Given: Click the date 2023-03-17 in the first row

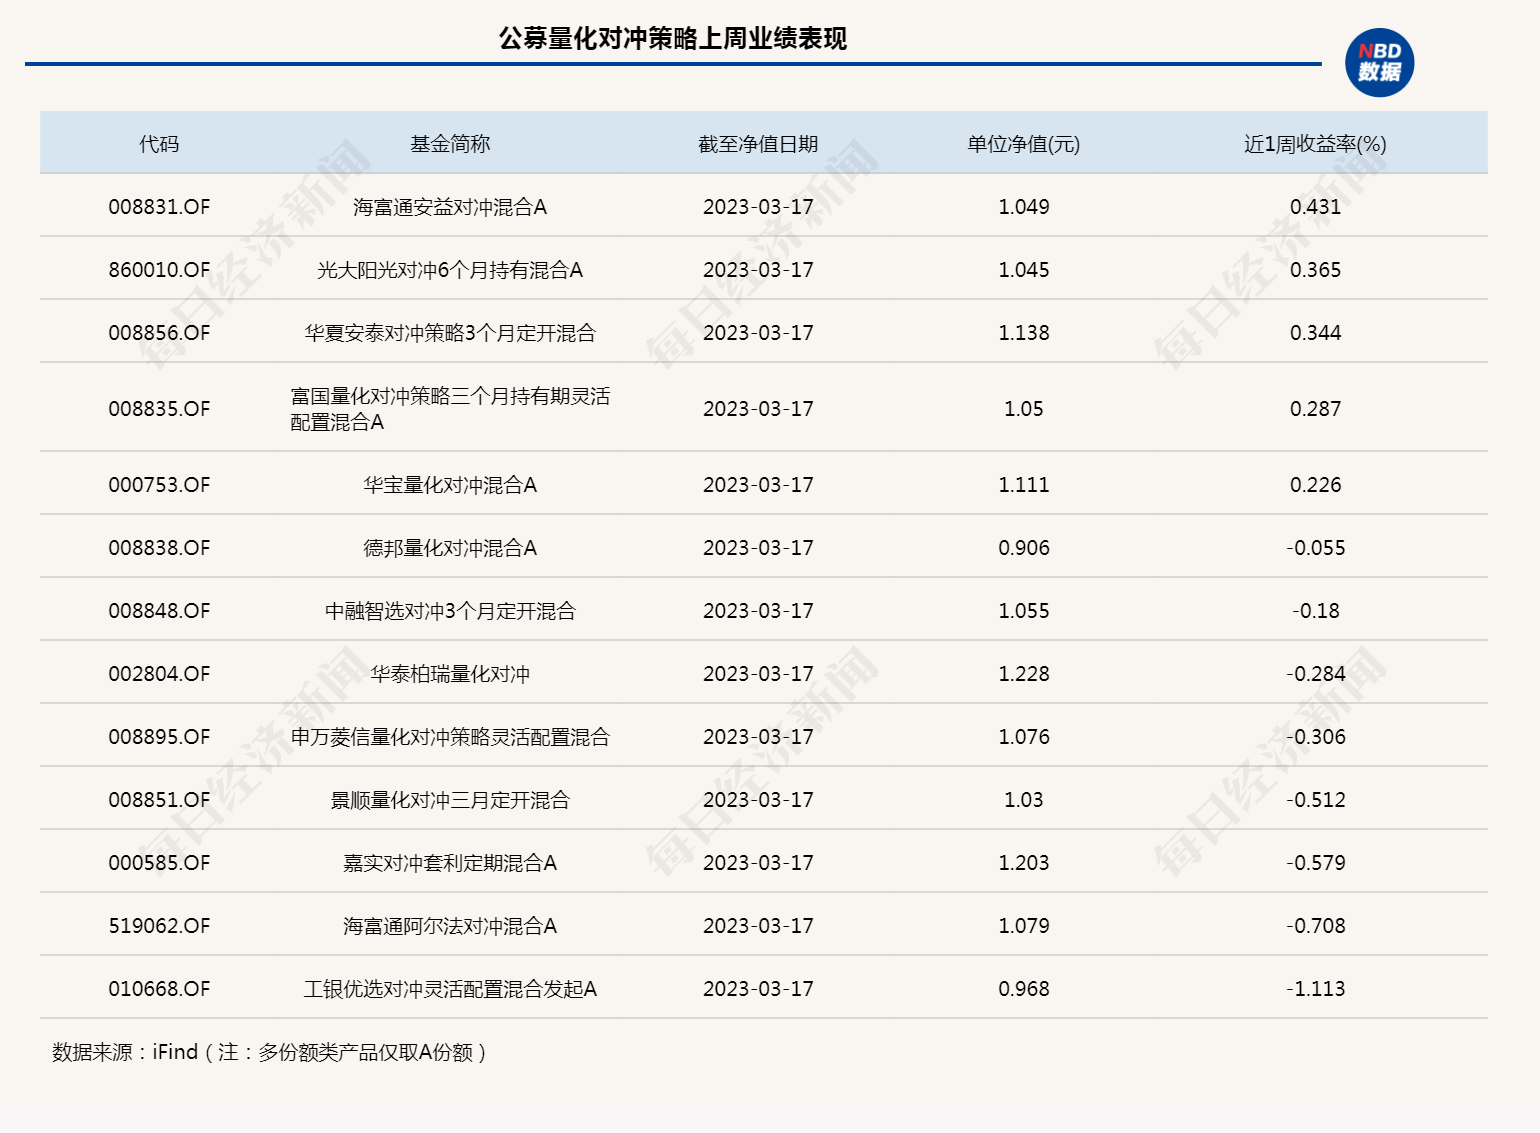Looking at the screenshot, I should [758, 207].
